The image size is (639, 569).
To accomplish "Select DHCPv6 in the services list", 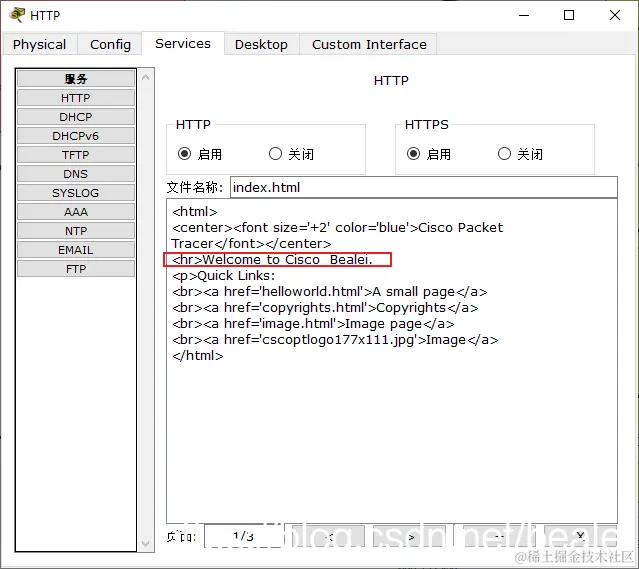I will [76, 136].
